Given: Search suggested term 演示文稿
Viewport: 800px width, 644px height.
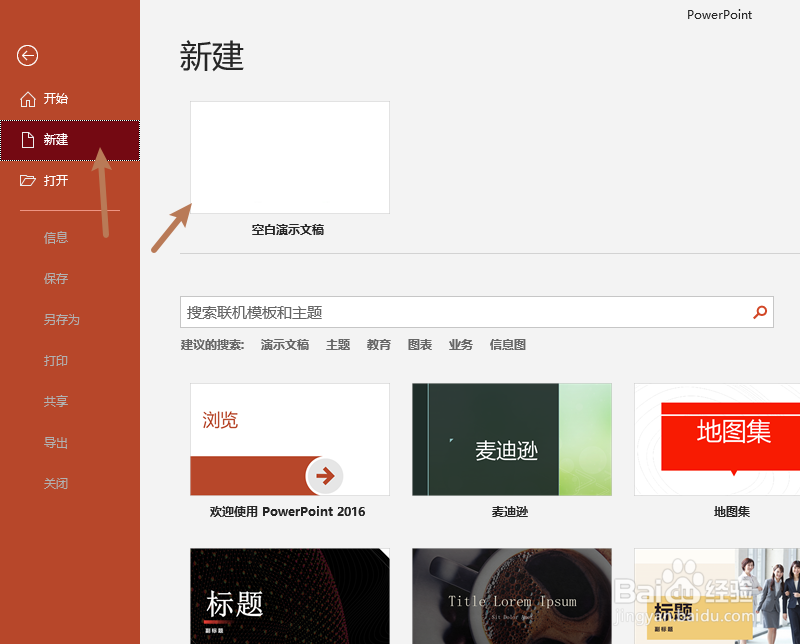Looking at the screenshot, I should pos(285,345).
